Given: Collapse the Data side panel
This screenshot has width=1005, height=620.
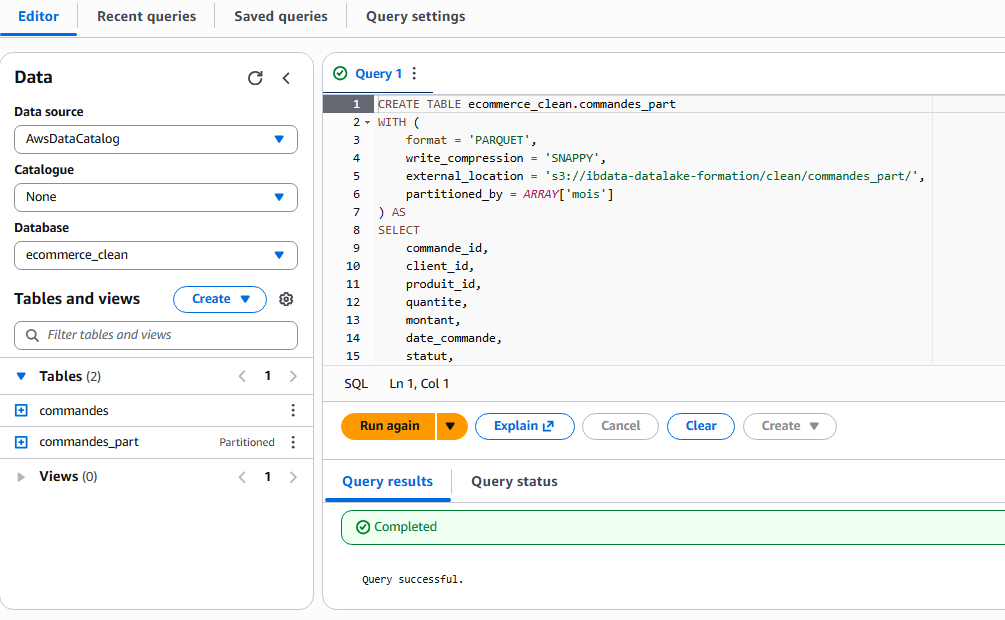Looking at the screenshot, I should click(x=286, y=78).
